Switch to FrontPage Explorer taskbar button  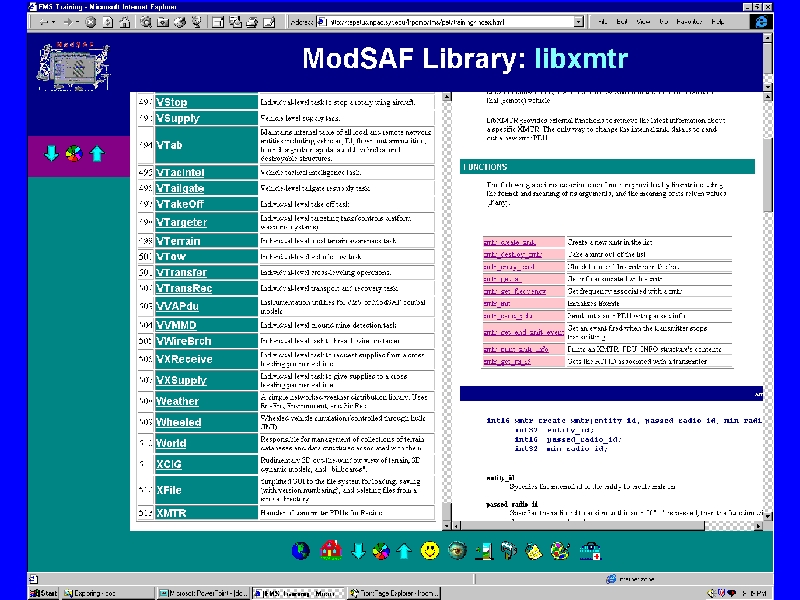pyautogui.click(x=394, y=593)
